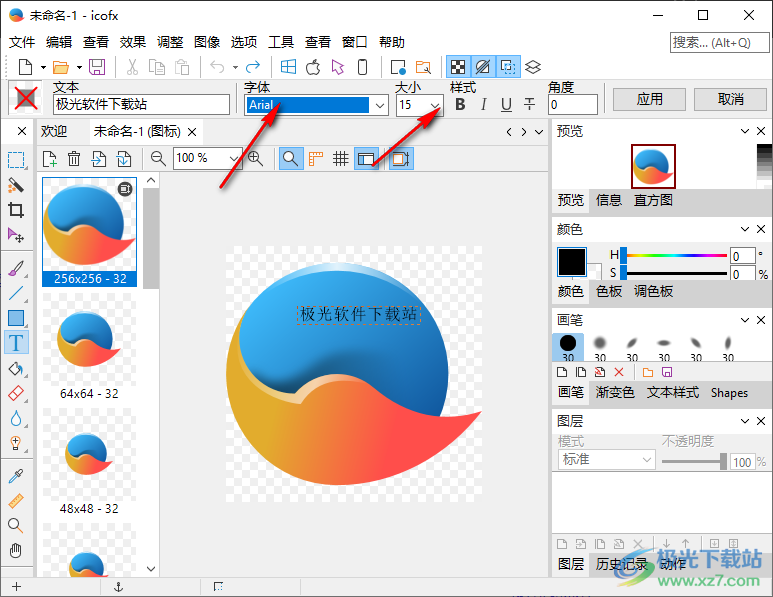This screenshot has width=773, height=597.
Task: Select the rectangular selection tool
Action: [16, 160]
